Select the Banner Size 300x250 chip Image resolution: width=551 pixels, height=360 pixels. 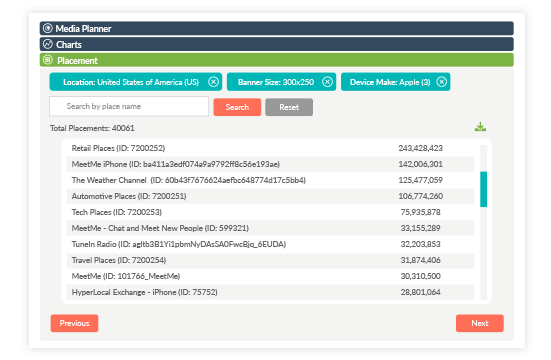281,82
